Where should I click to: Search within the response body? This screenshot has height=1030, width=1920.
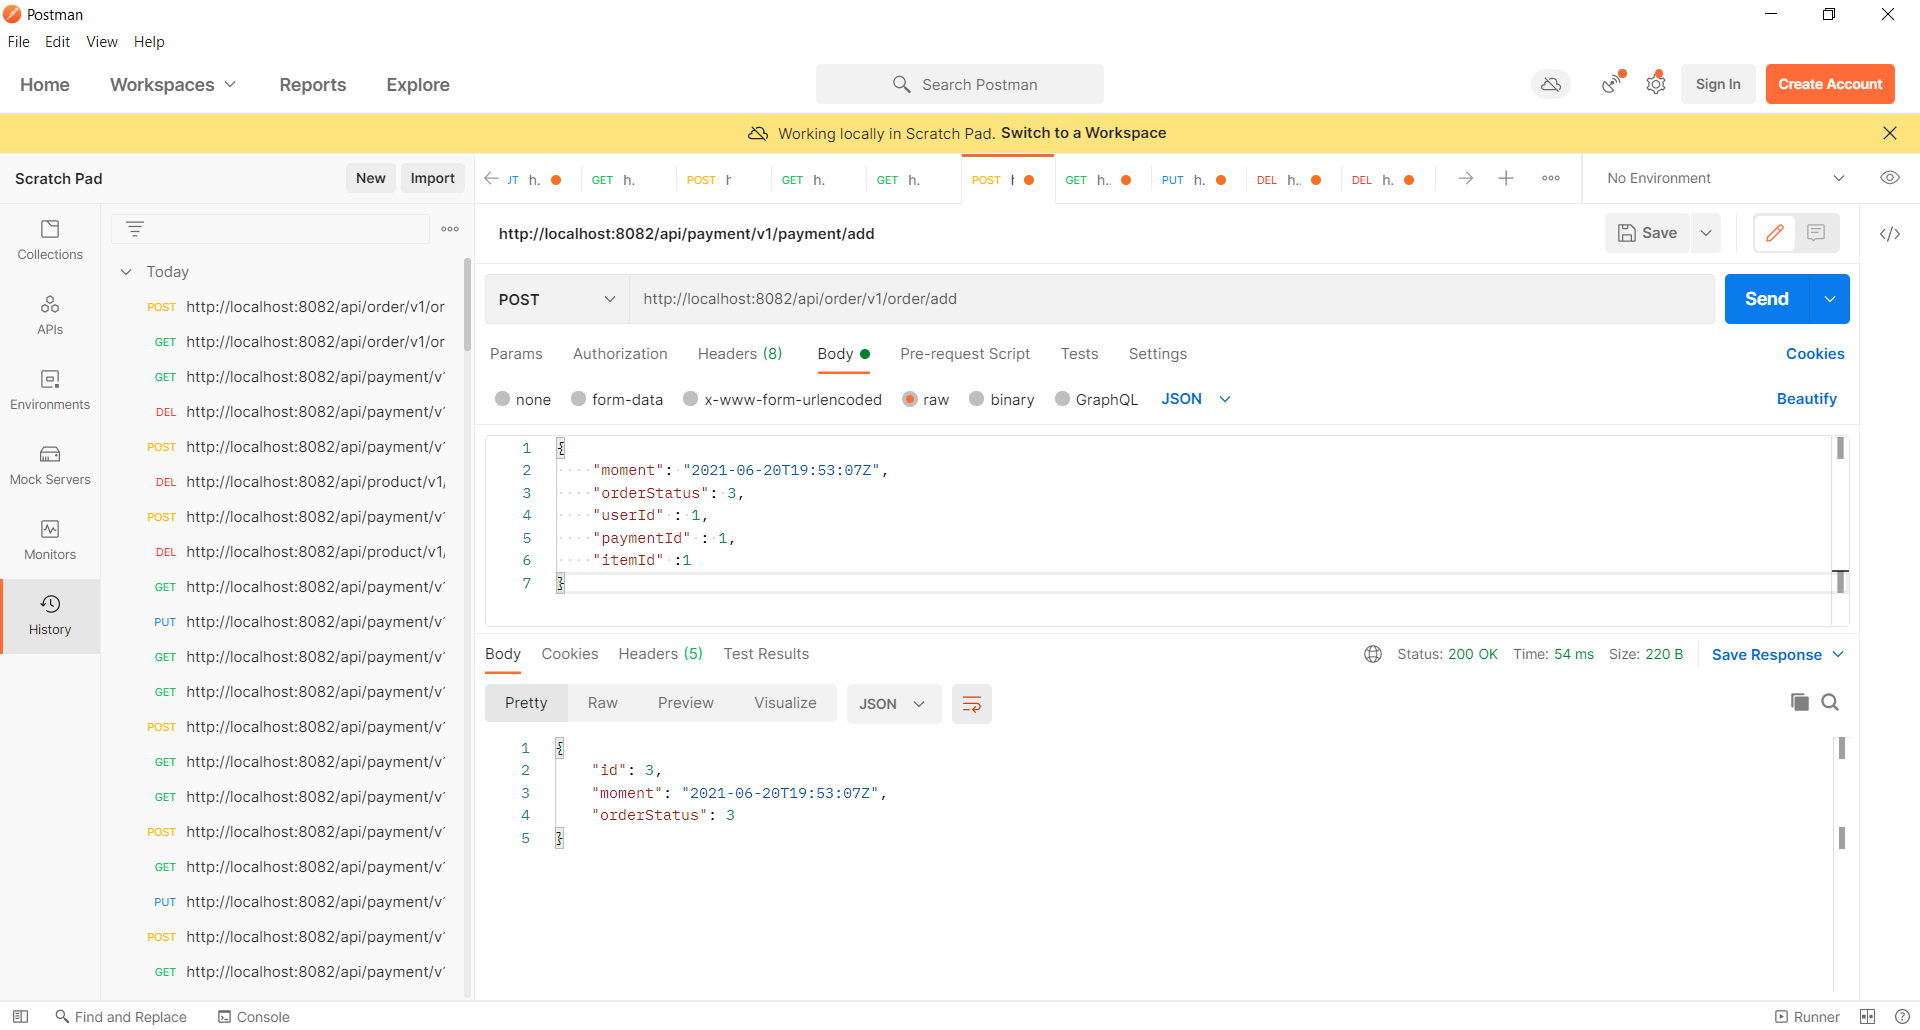click(1830, 702)
